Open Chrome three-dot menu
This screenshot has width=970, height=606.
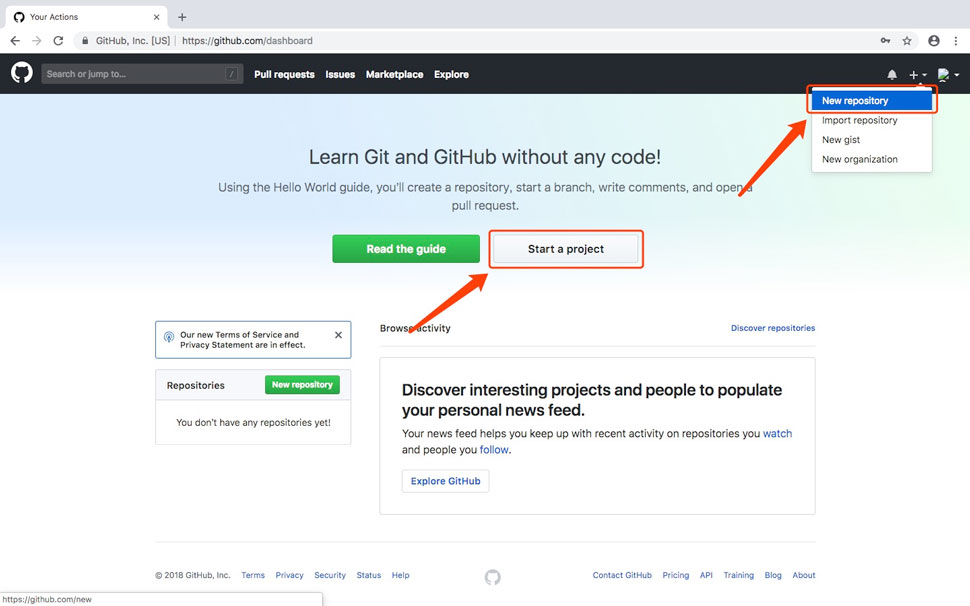[x=956, y=41]
